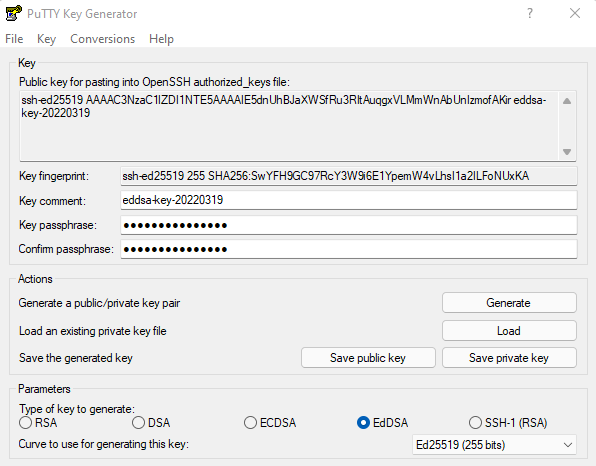Click Save public key
Viewport: 596px width, 466px height.
coord(368,358)
